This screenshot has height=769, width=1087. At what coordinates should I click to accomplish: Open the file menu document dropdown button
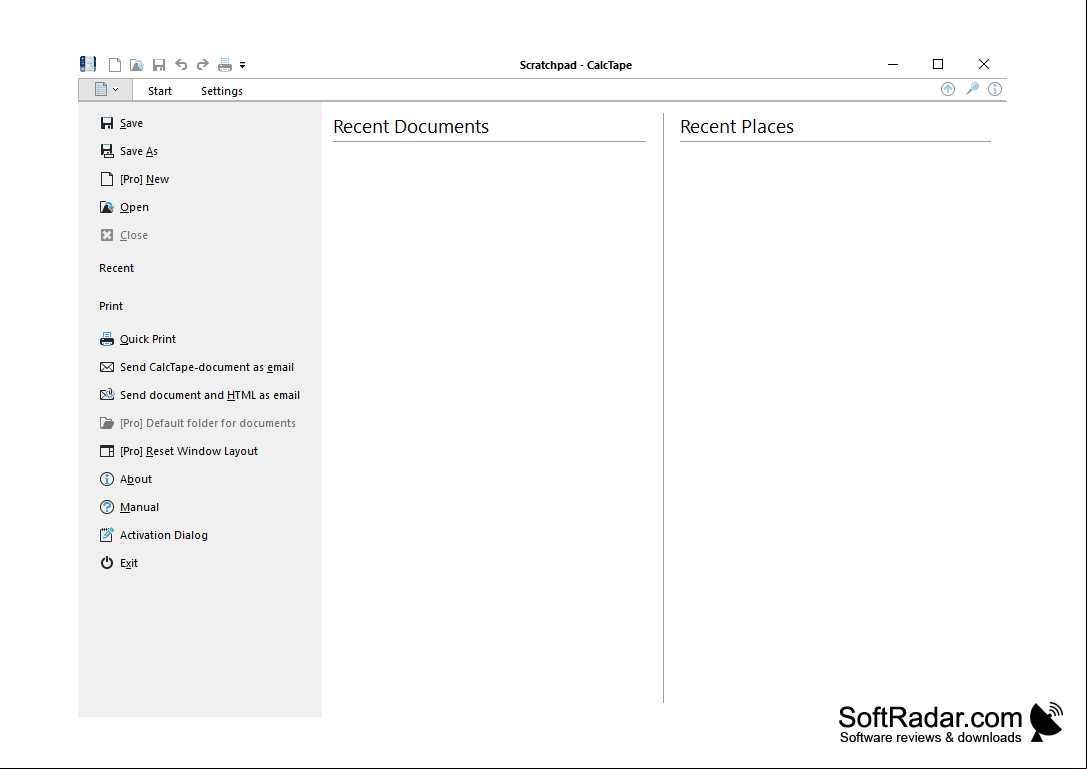coord(105,90)
